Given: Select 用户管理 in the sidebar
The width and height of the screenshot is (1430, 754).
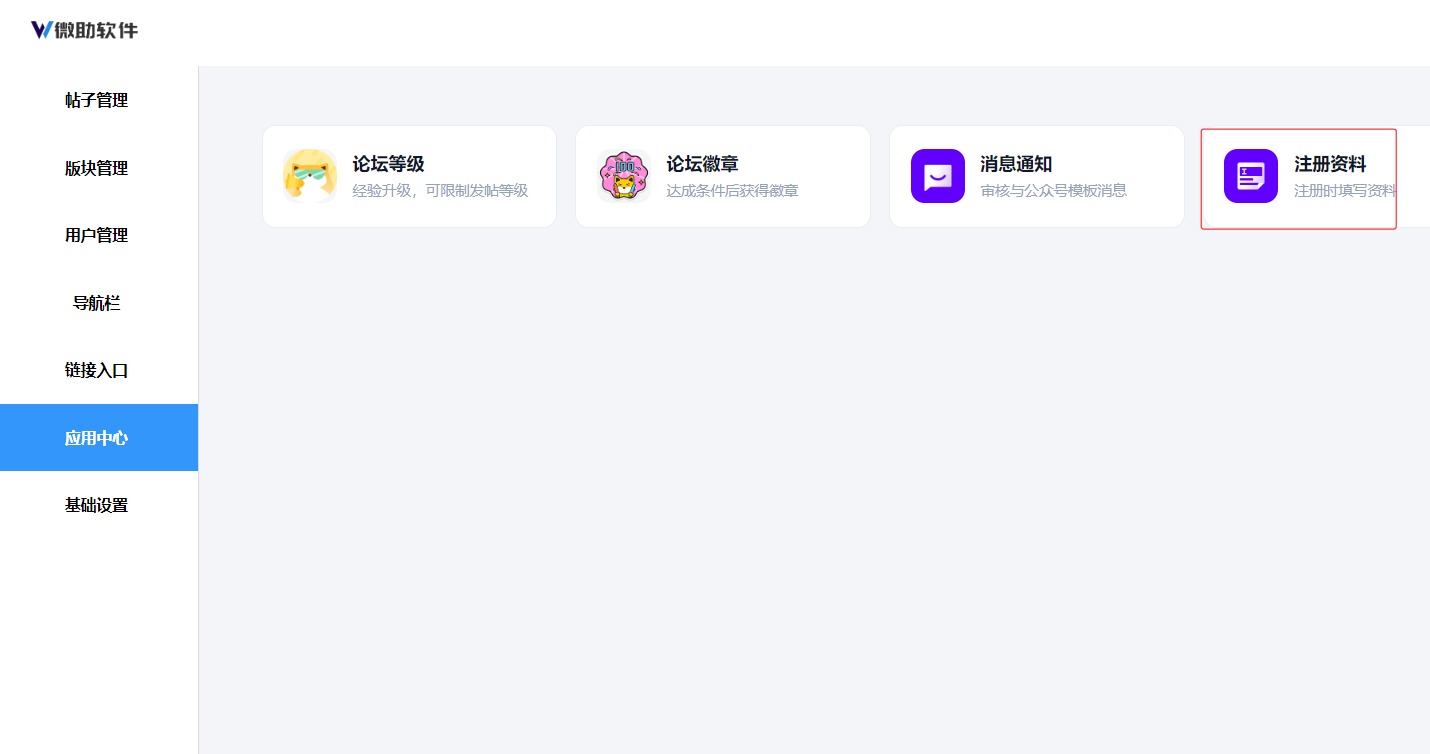Looking at the screenshot, I should click(97, 235).
